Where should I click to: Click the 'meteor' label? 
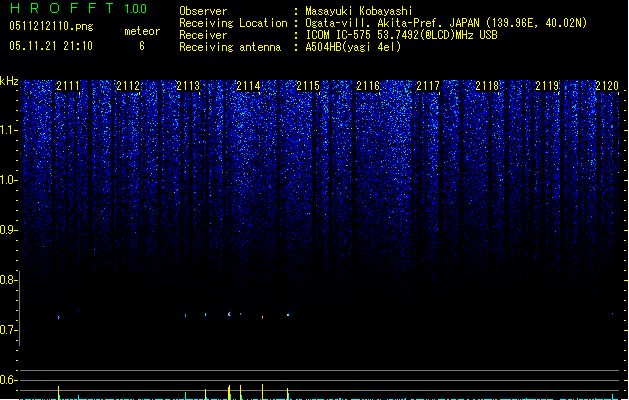142,31
